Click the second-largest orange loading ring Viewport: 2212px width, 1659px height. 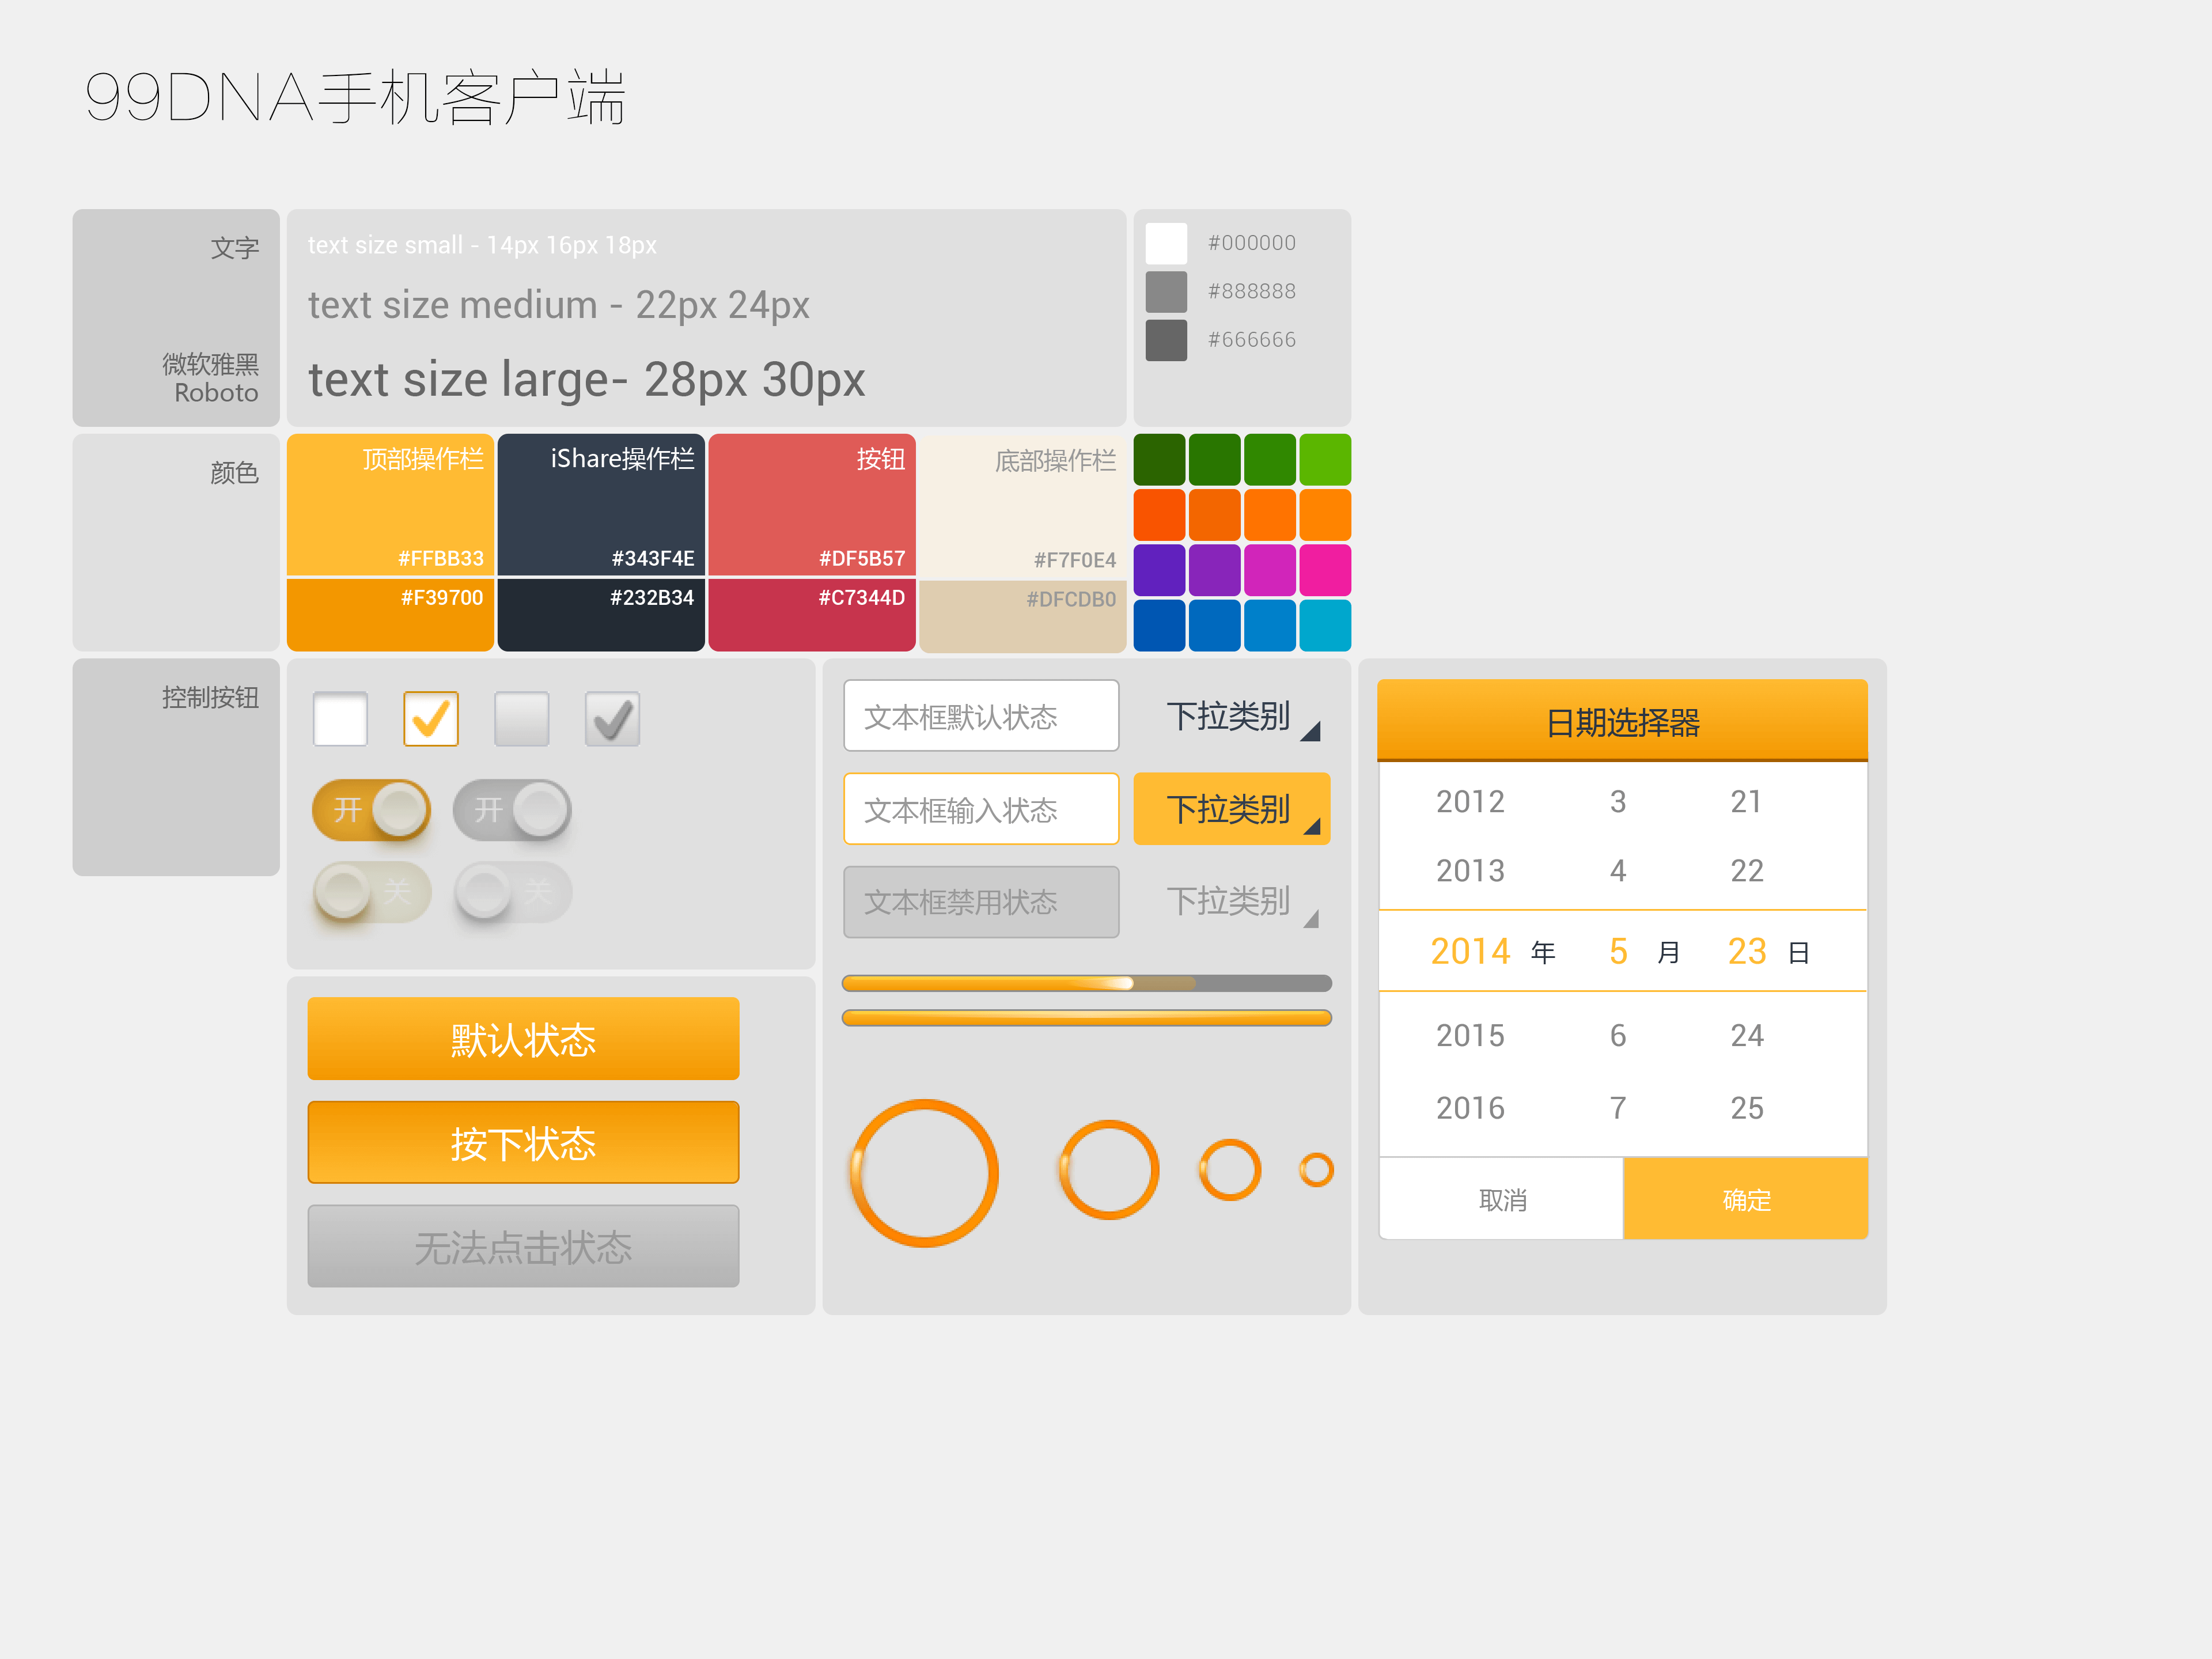(x=1109, y=1169)
